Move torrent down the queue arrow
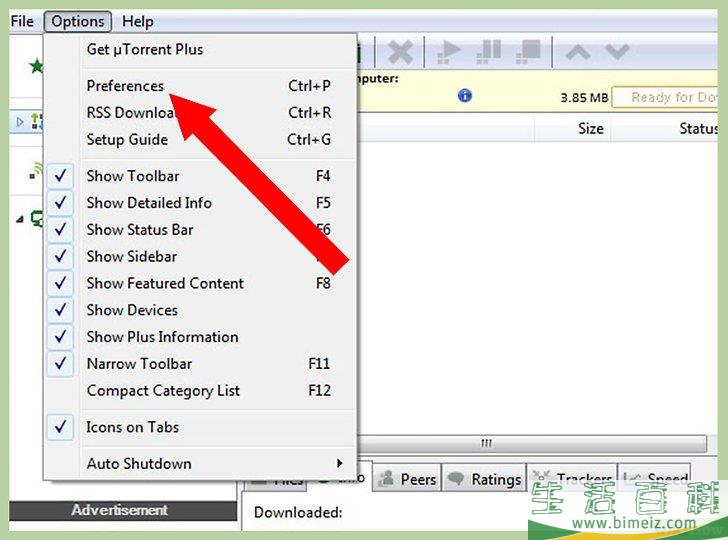The width and height of the screenshot is (728, 540). 617,52
